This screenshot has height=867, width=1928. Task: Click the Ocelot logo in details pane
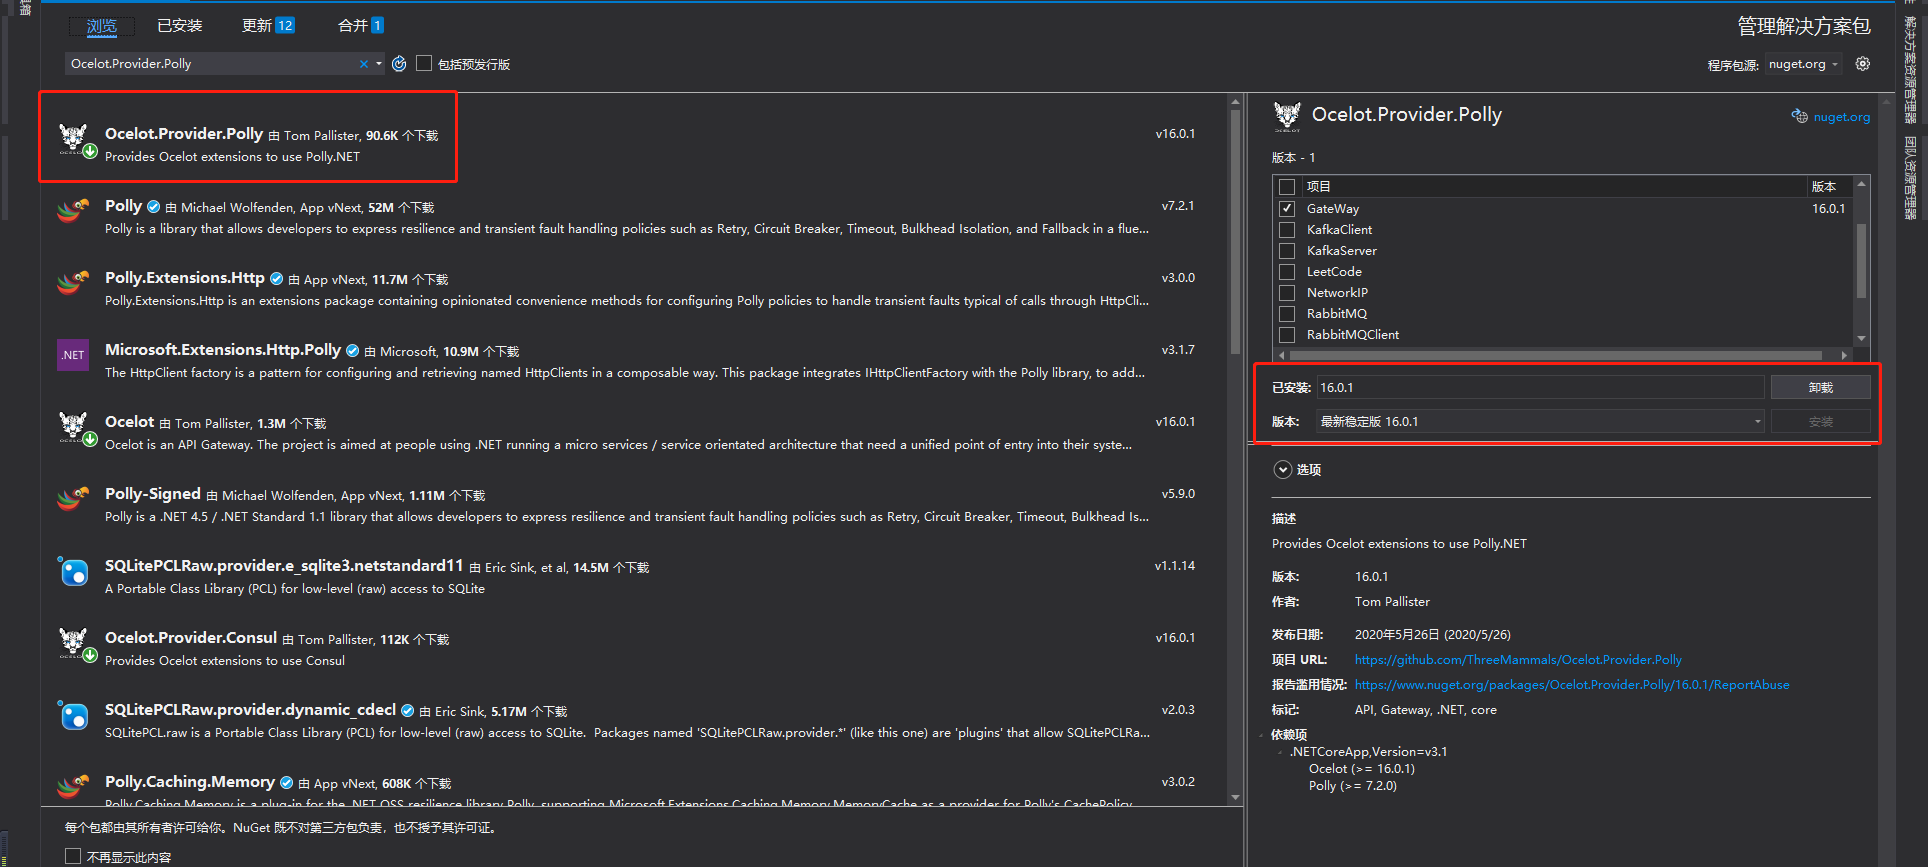(1287, 116)
